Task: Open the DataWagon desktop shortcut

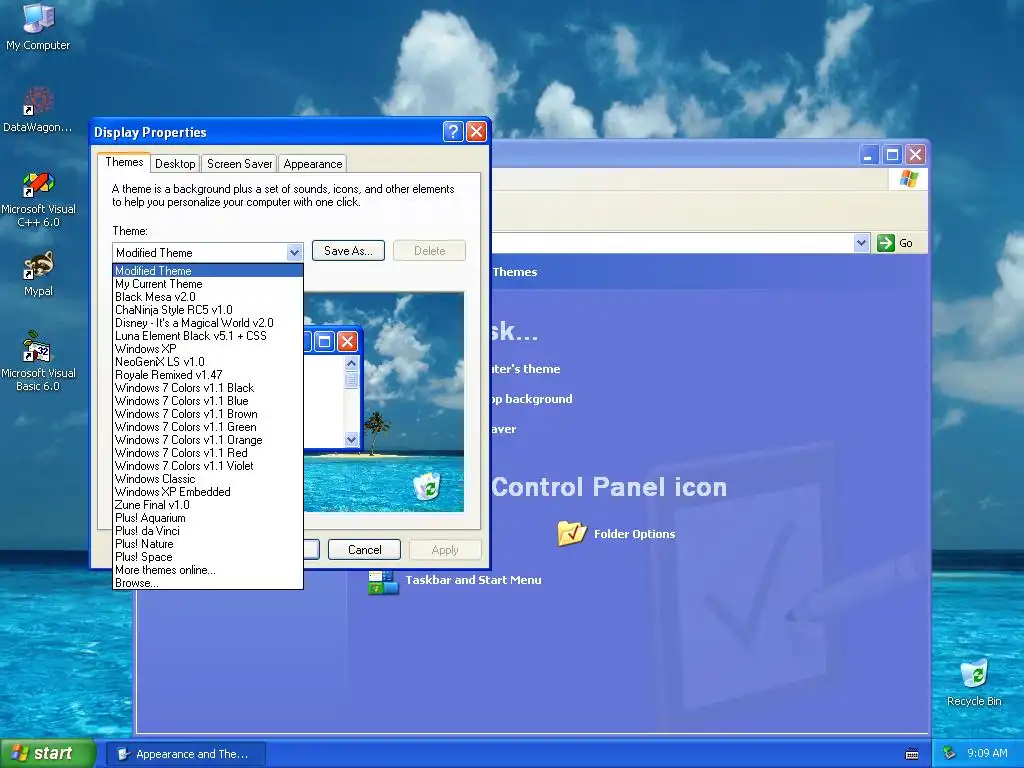Action: tap(38, 109)
